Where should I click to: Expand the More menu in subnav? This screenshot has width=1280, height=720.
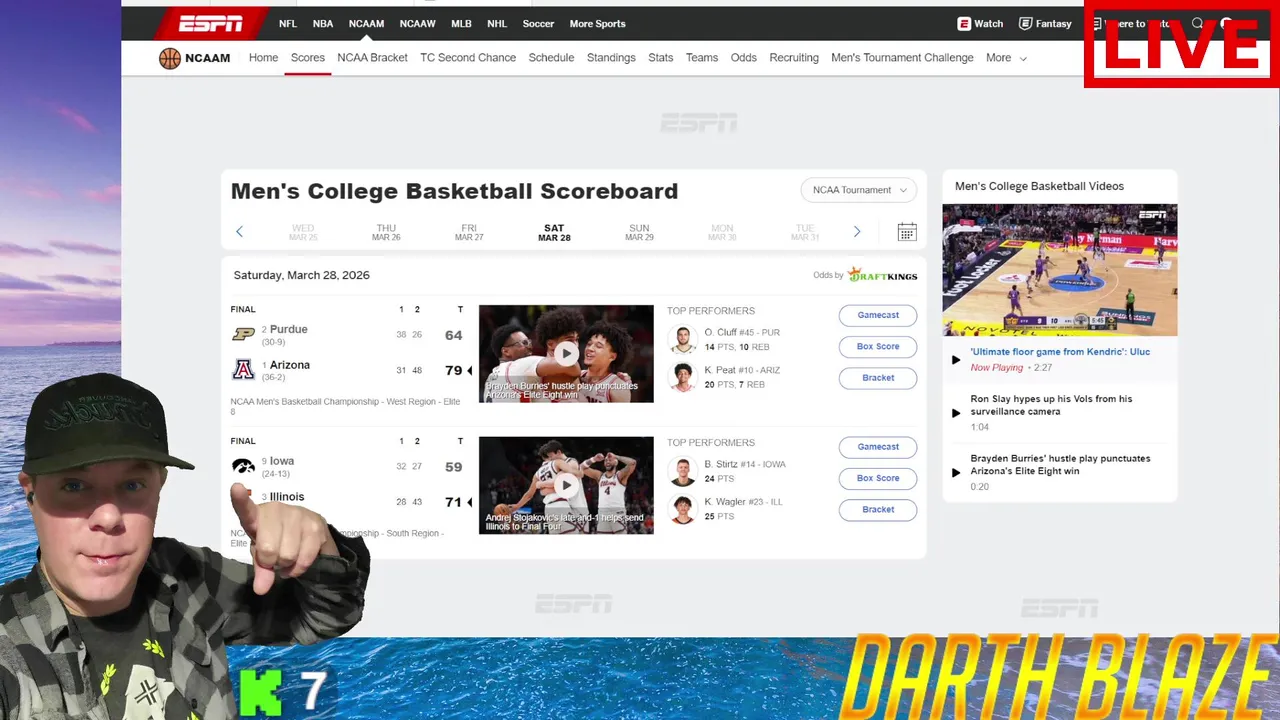tap(1006, 58)
